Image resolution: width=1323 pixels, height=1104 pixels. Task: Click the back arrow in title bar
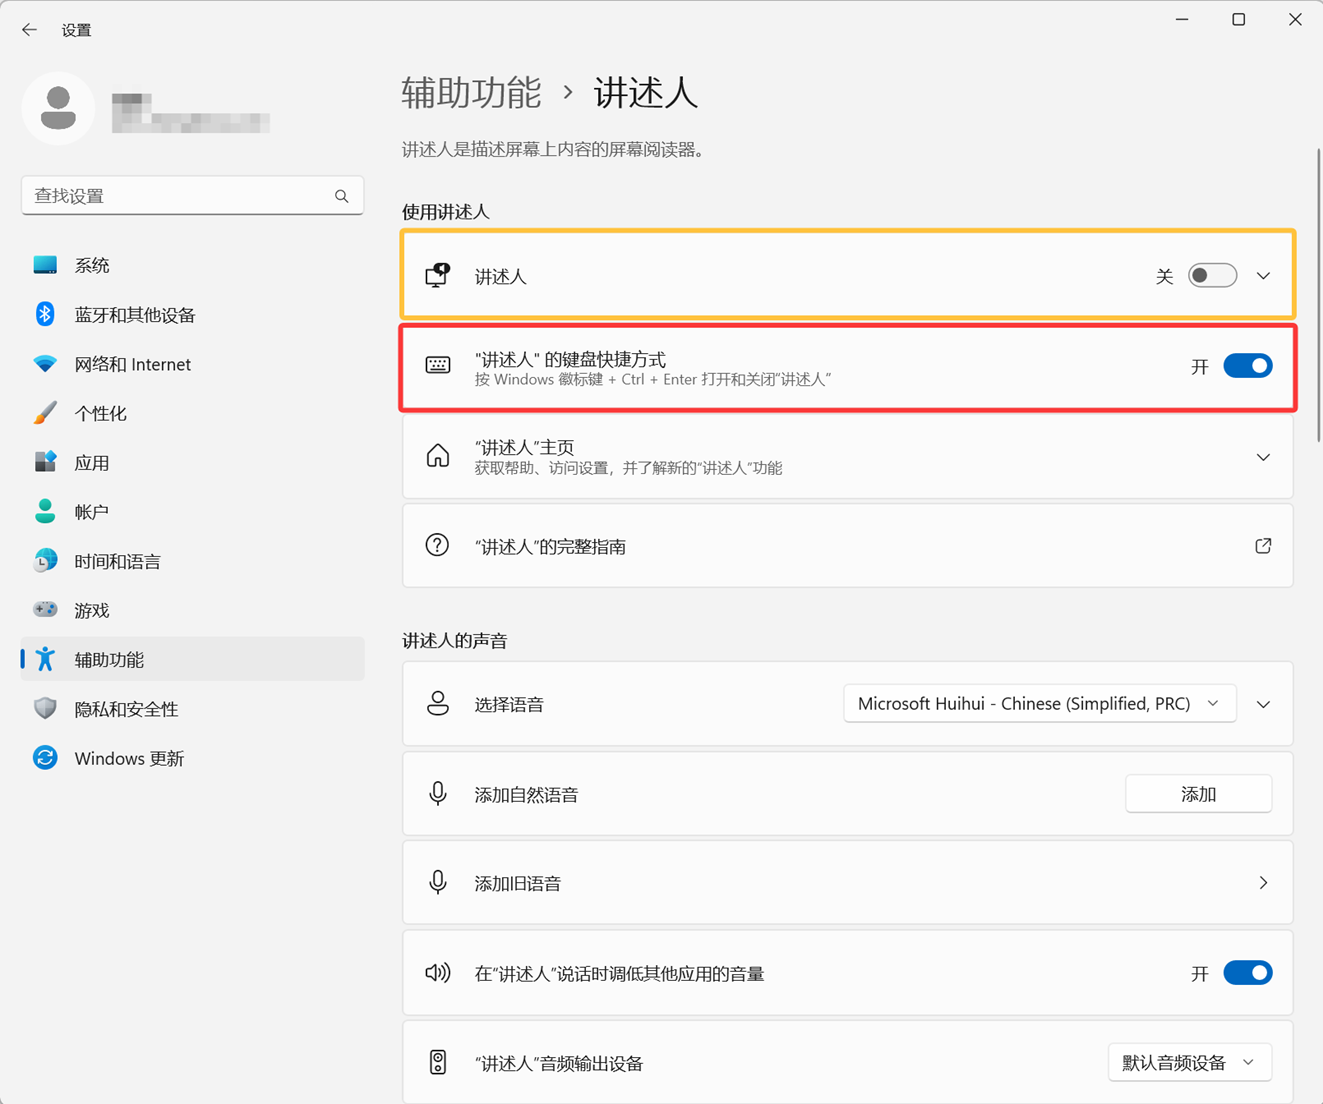point(29,30)
